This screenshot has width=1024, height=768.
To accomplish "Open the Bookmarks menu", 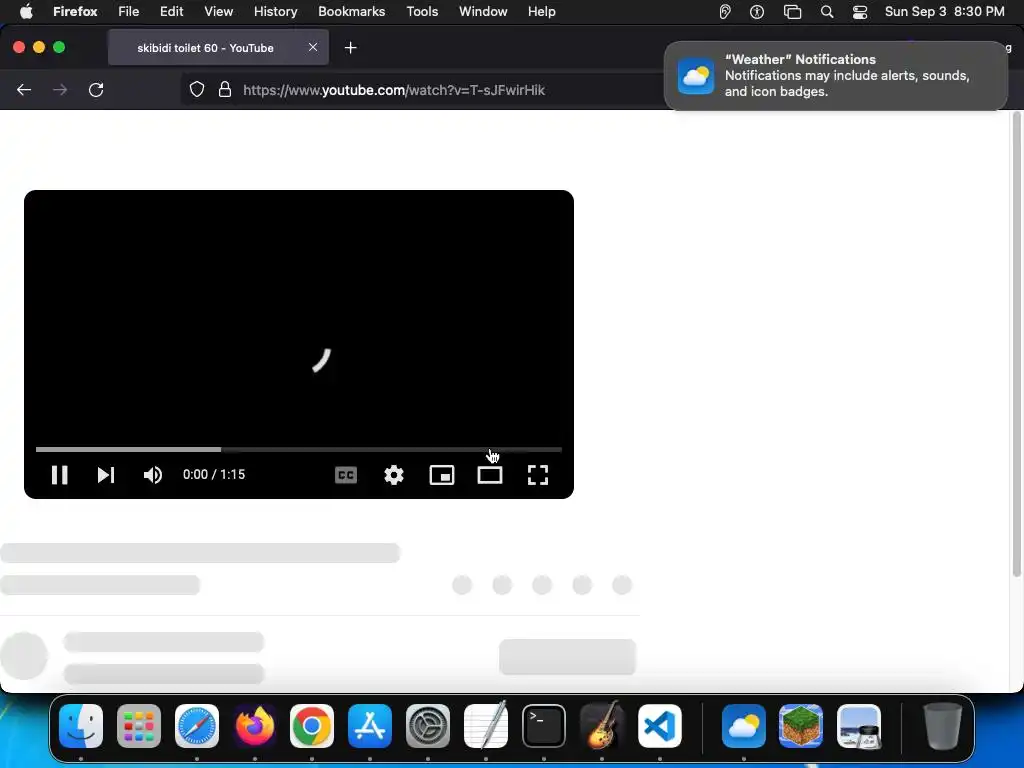I will (351, 12).
